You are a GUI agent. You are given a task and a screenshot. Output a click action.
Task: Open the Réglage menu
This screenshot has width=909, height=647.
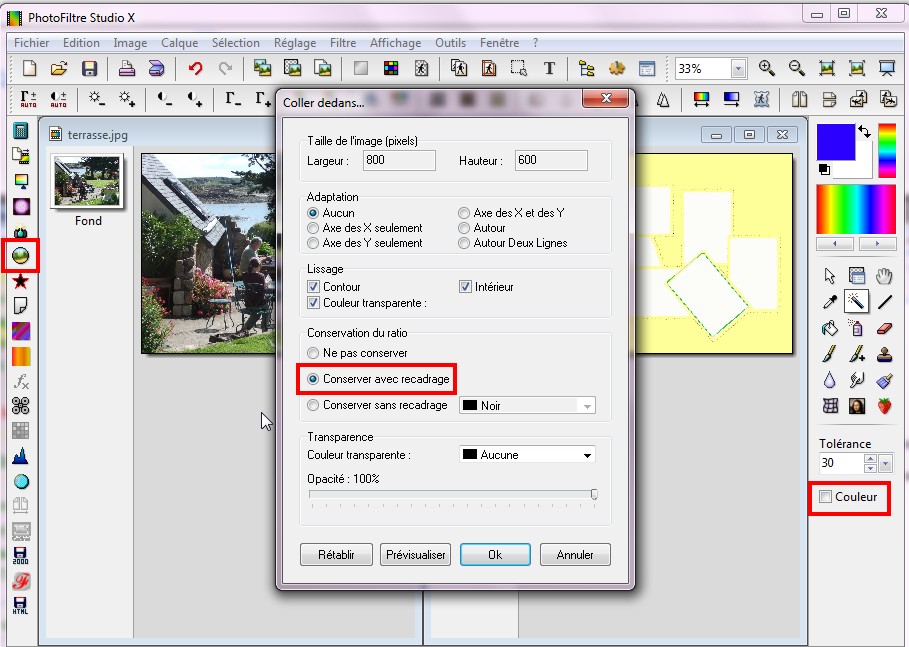pyautogui.click(x=294, y=43)
